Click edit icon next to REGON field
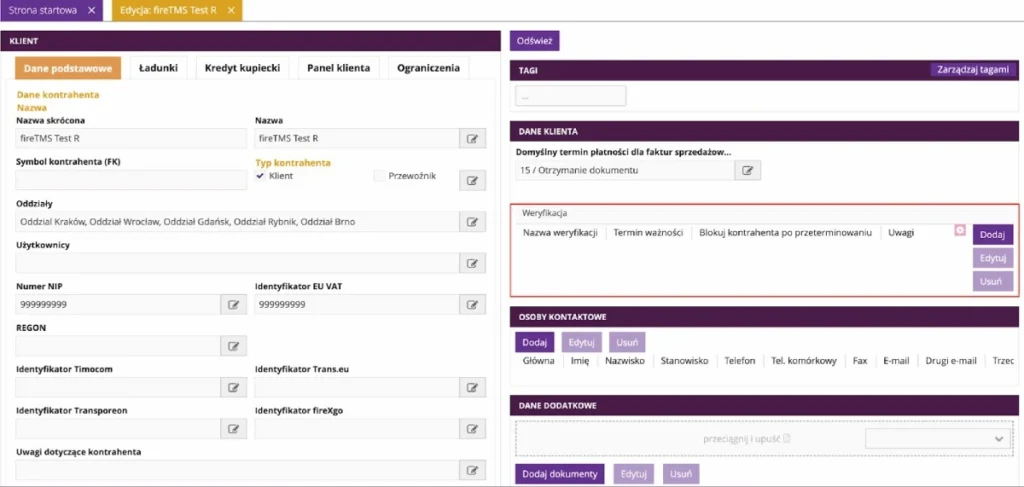This screenshot has width=1024, height=487. [233, 346]
